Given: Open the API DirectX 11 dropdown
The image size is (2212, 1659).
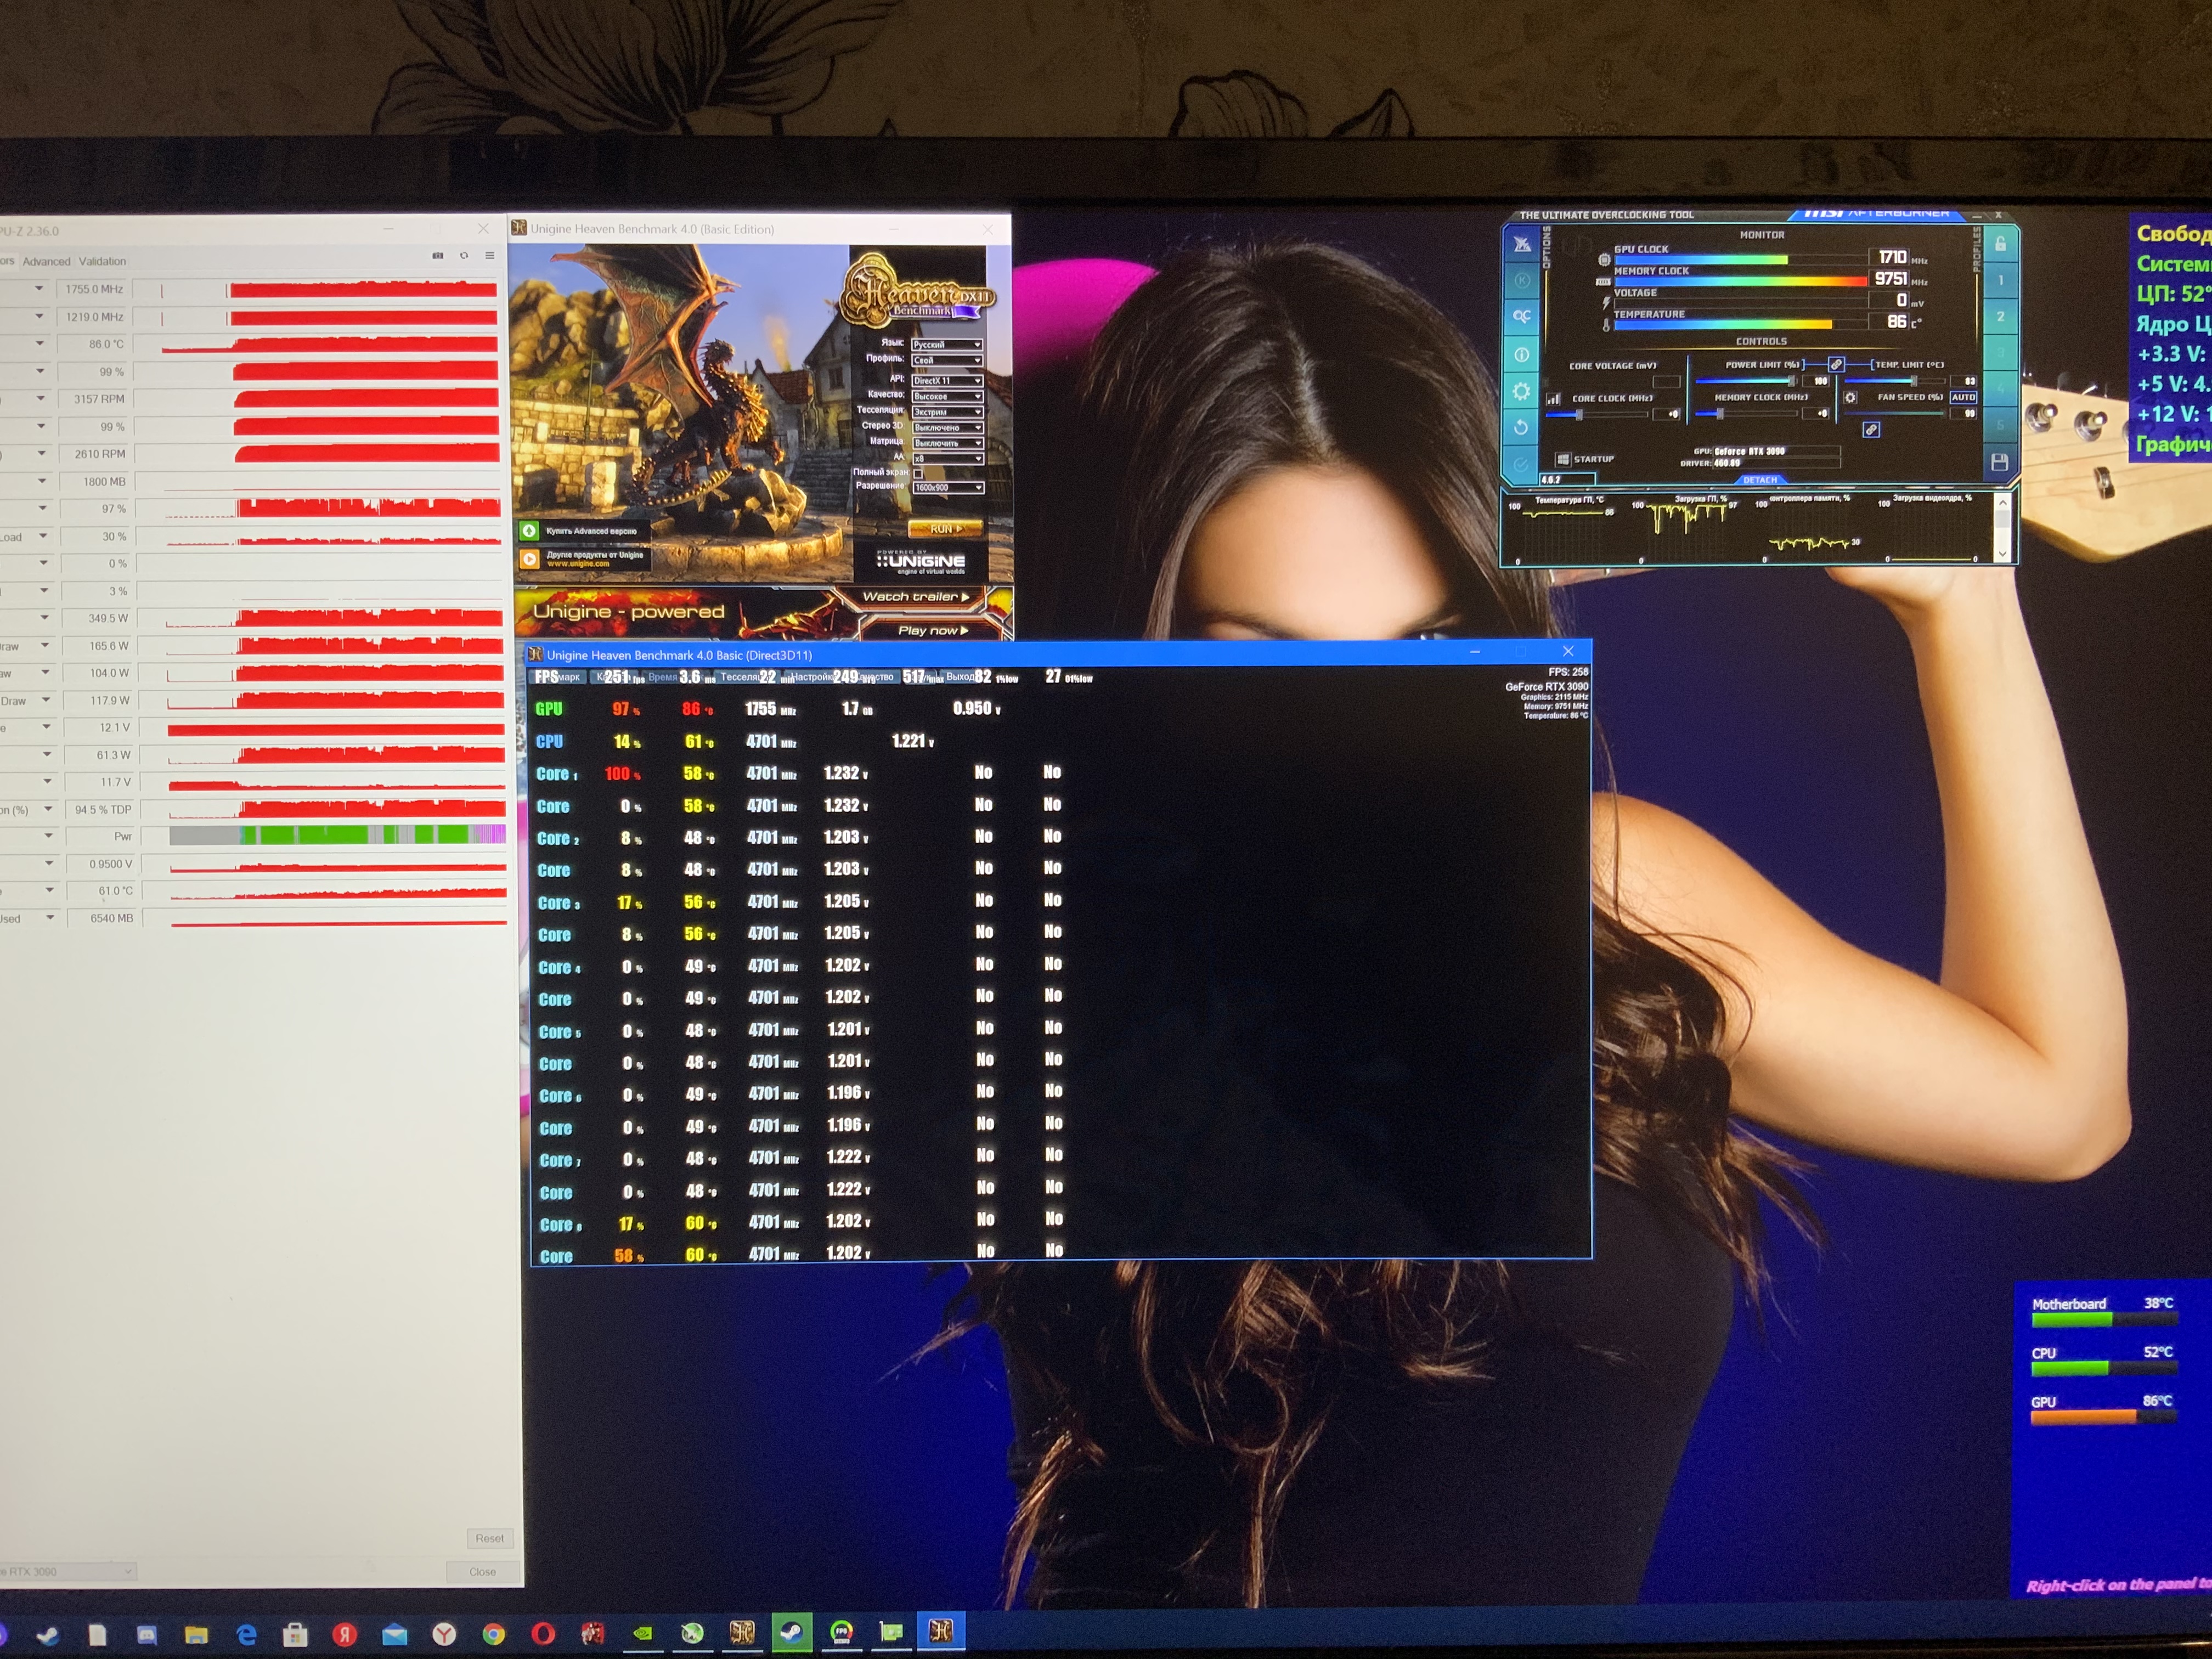Looking at the screenshot, I should click(x=947, y=380).
